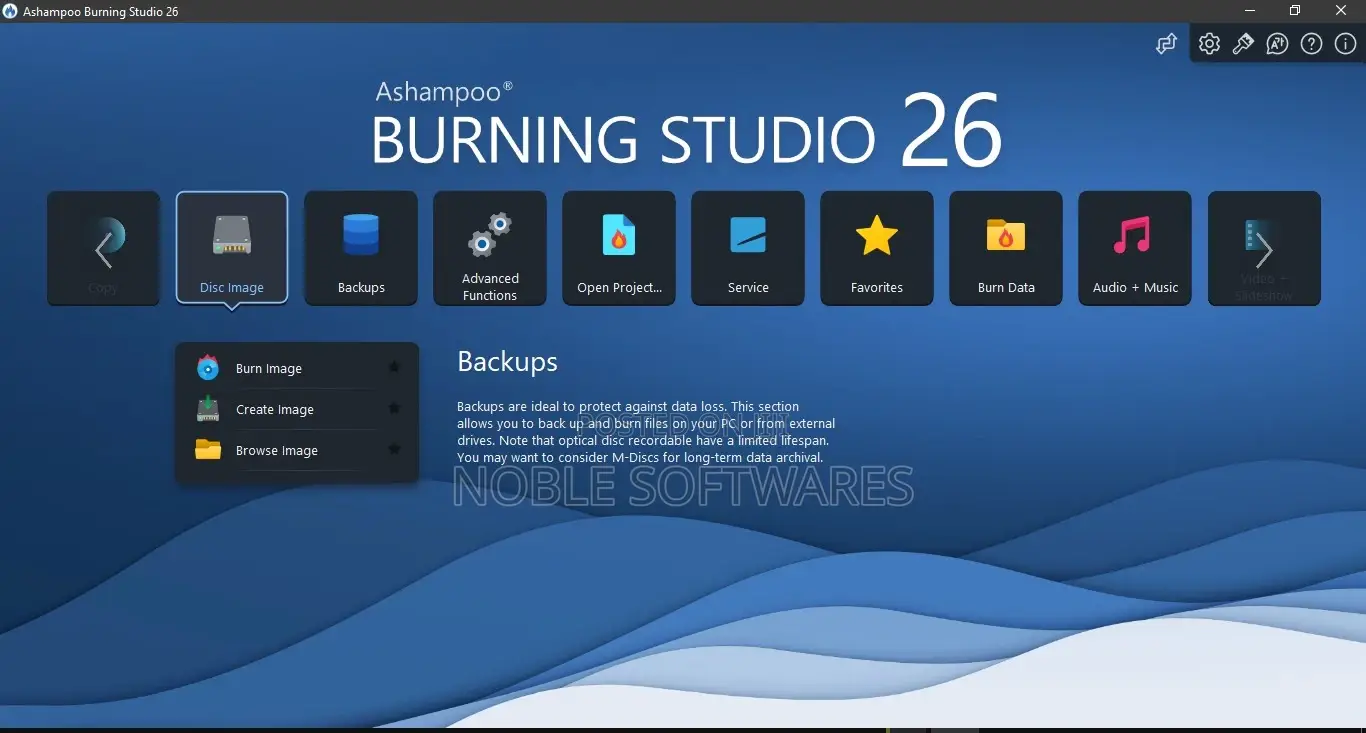Minimize the Burning Studio window
The width and height of the screenshot is (1366, 733).
point(1249,11)
